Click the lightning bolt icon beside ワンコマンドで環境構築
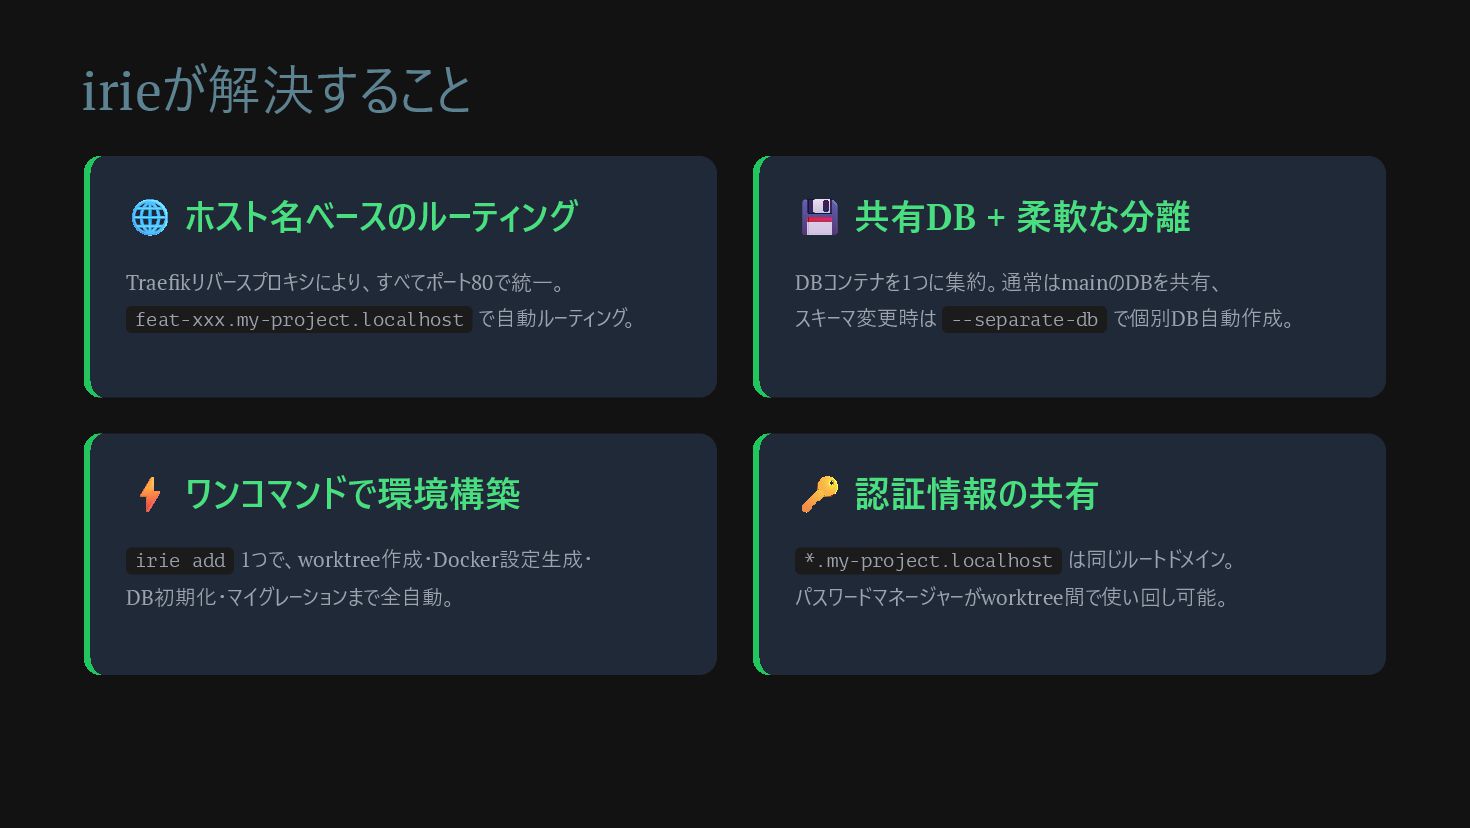 pos(150,494)
